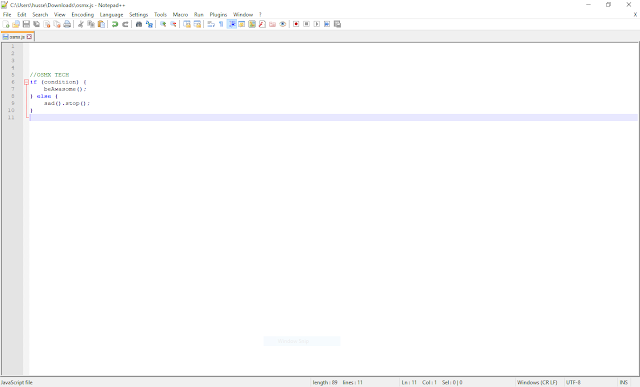
Task: Open Find using the binoculars icon
Action: 139,24
